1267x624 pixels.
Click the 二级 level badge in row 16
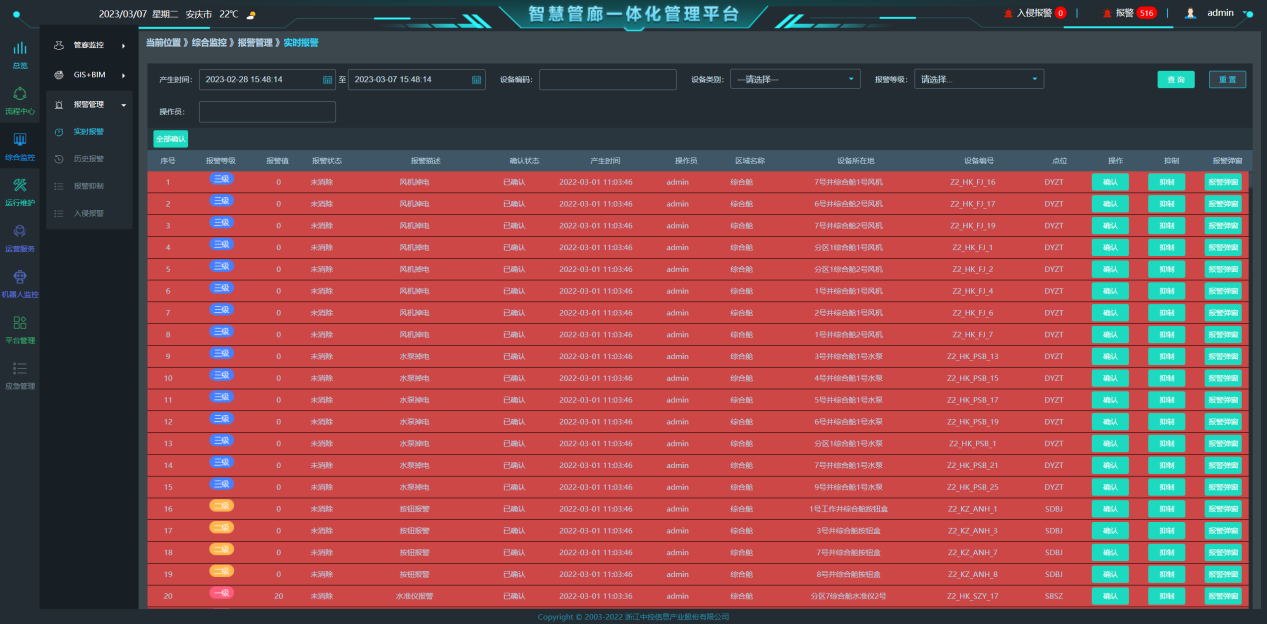221,506
